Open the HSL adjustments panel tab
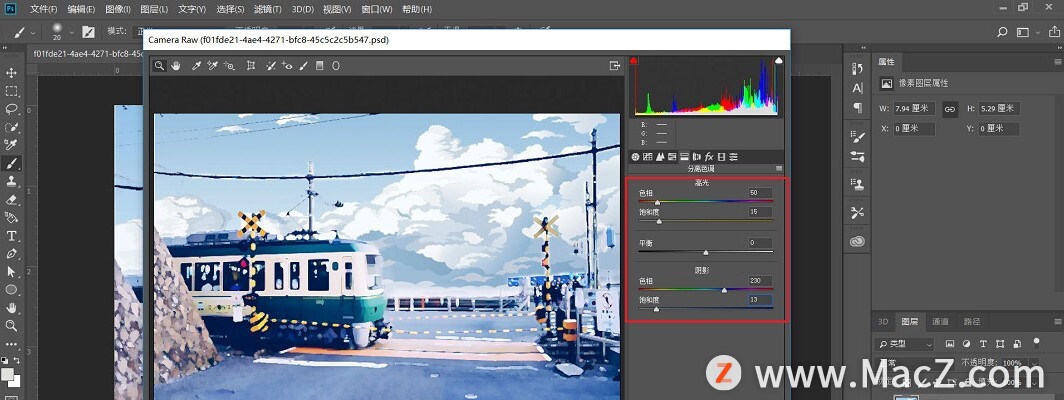Image resolution: width=1064 pixels, height=400 pixels. point(672,157)
